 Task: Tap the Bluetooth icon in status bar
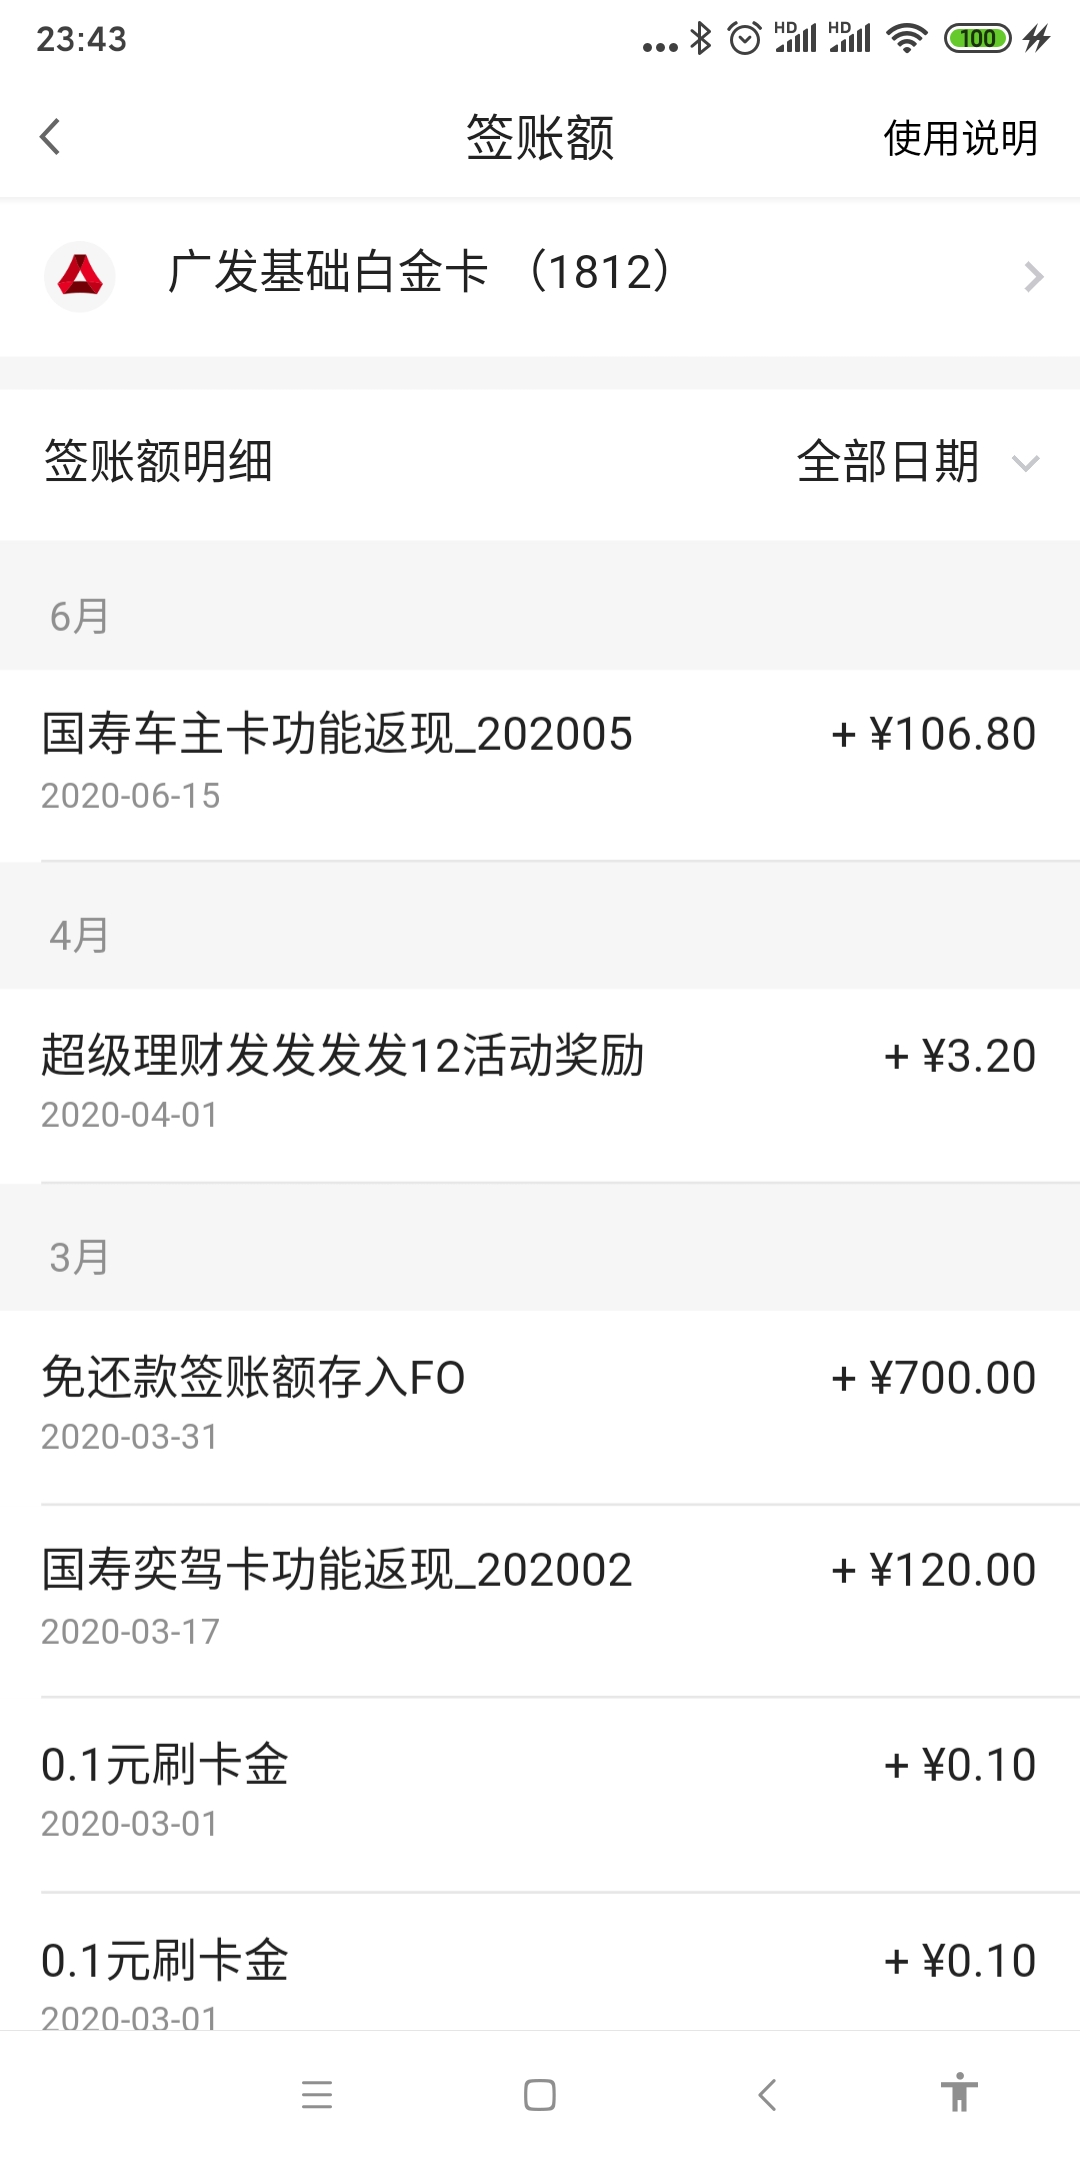point(701,39)
